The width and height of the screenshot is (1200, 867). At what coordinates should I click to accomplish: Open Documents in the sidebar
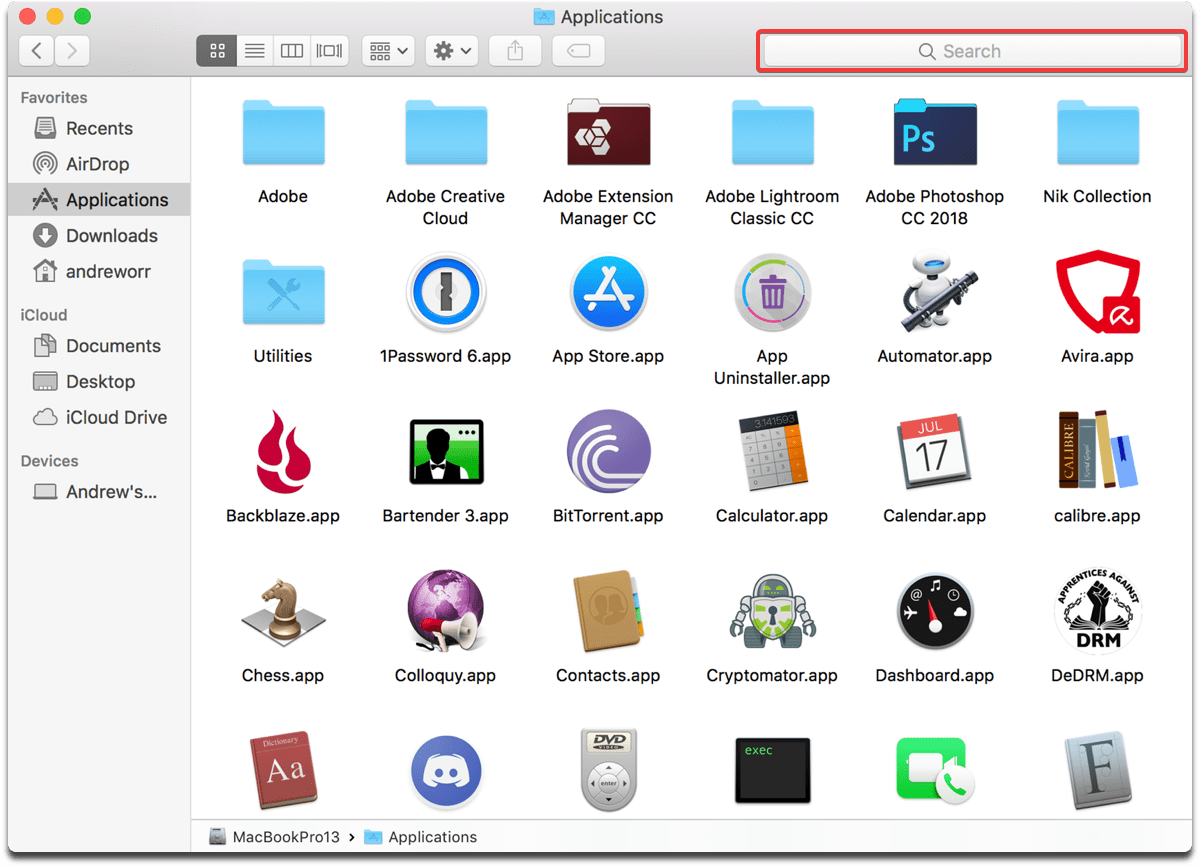(99, 346)
